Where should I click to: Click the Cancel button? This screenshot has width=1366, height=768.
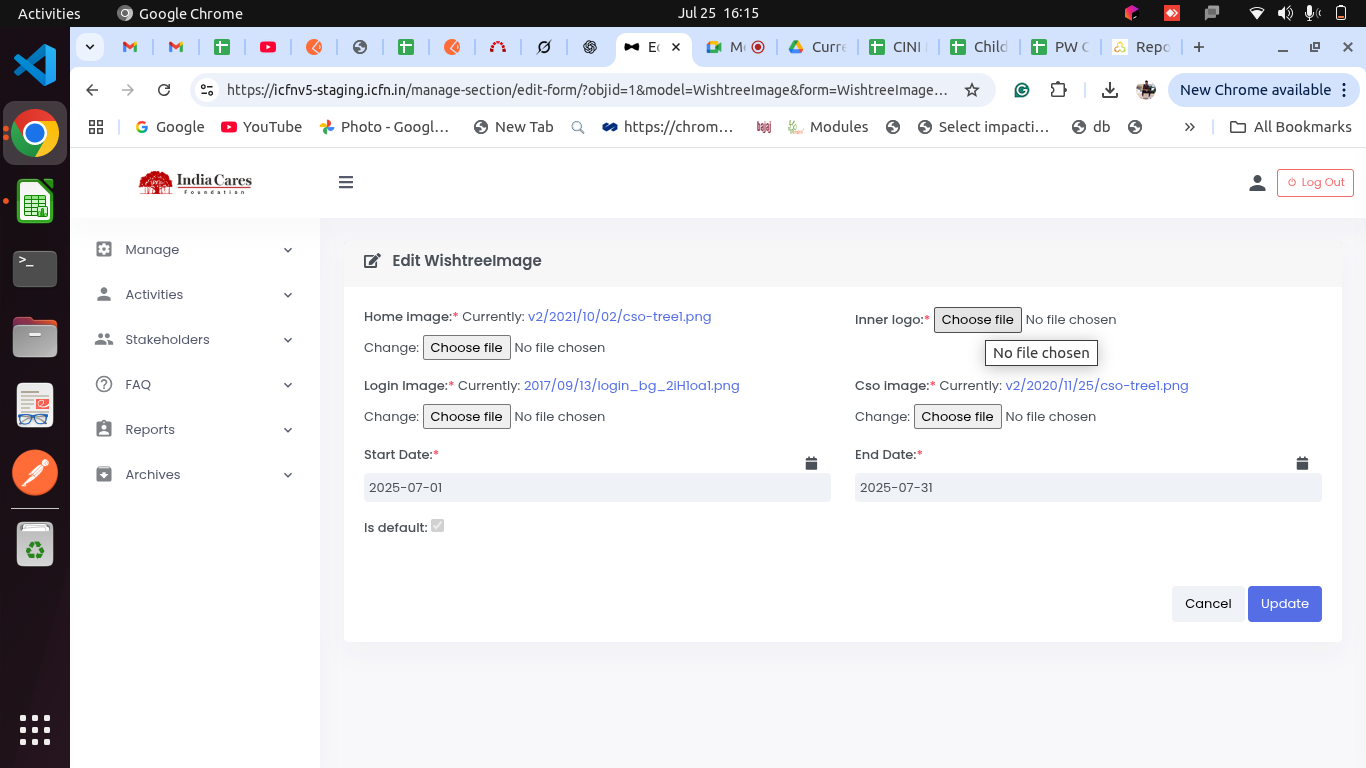pos(1207,604)
